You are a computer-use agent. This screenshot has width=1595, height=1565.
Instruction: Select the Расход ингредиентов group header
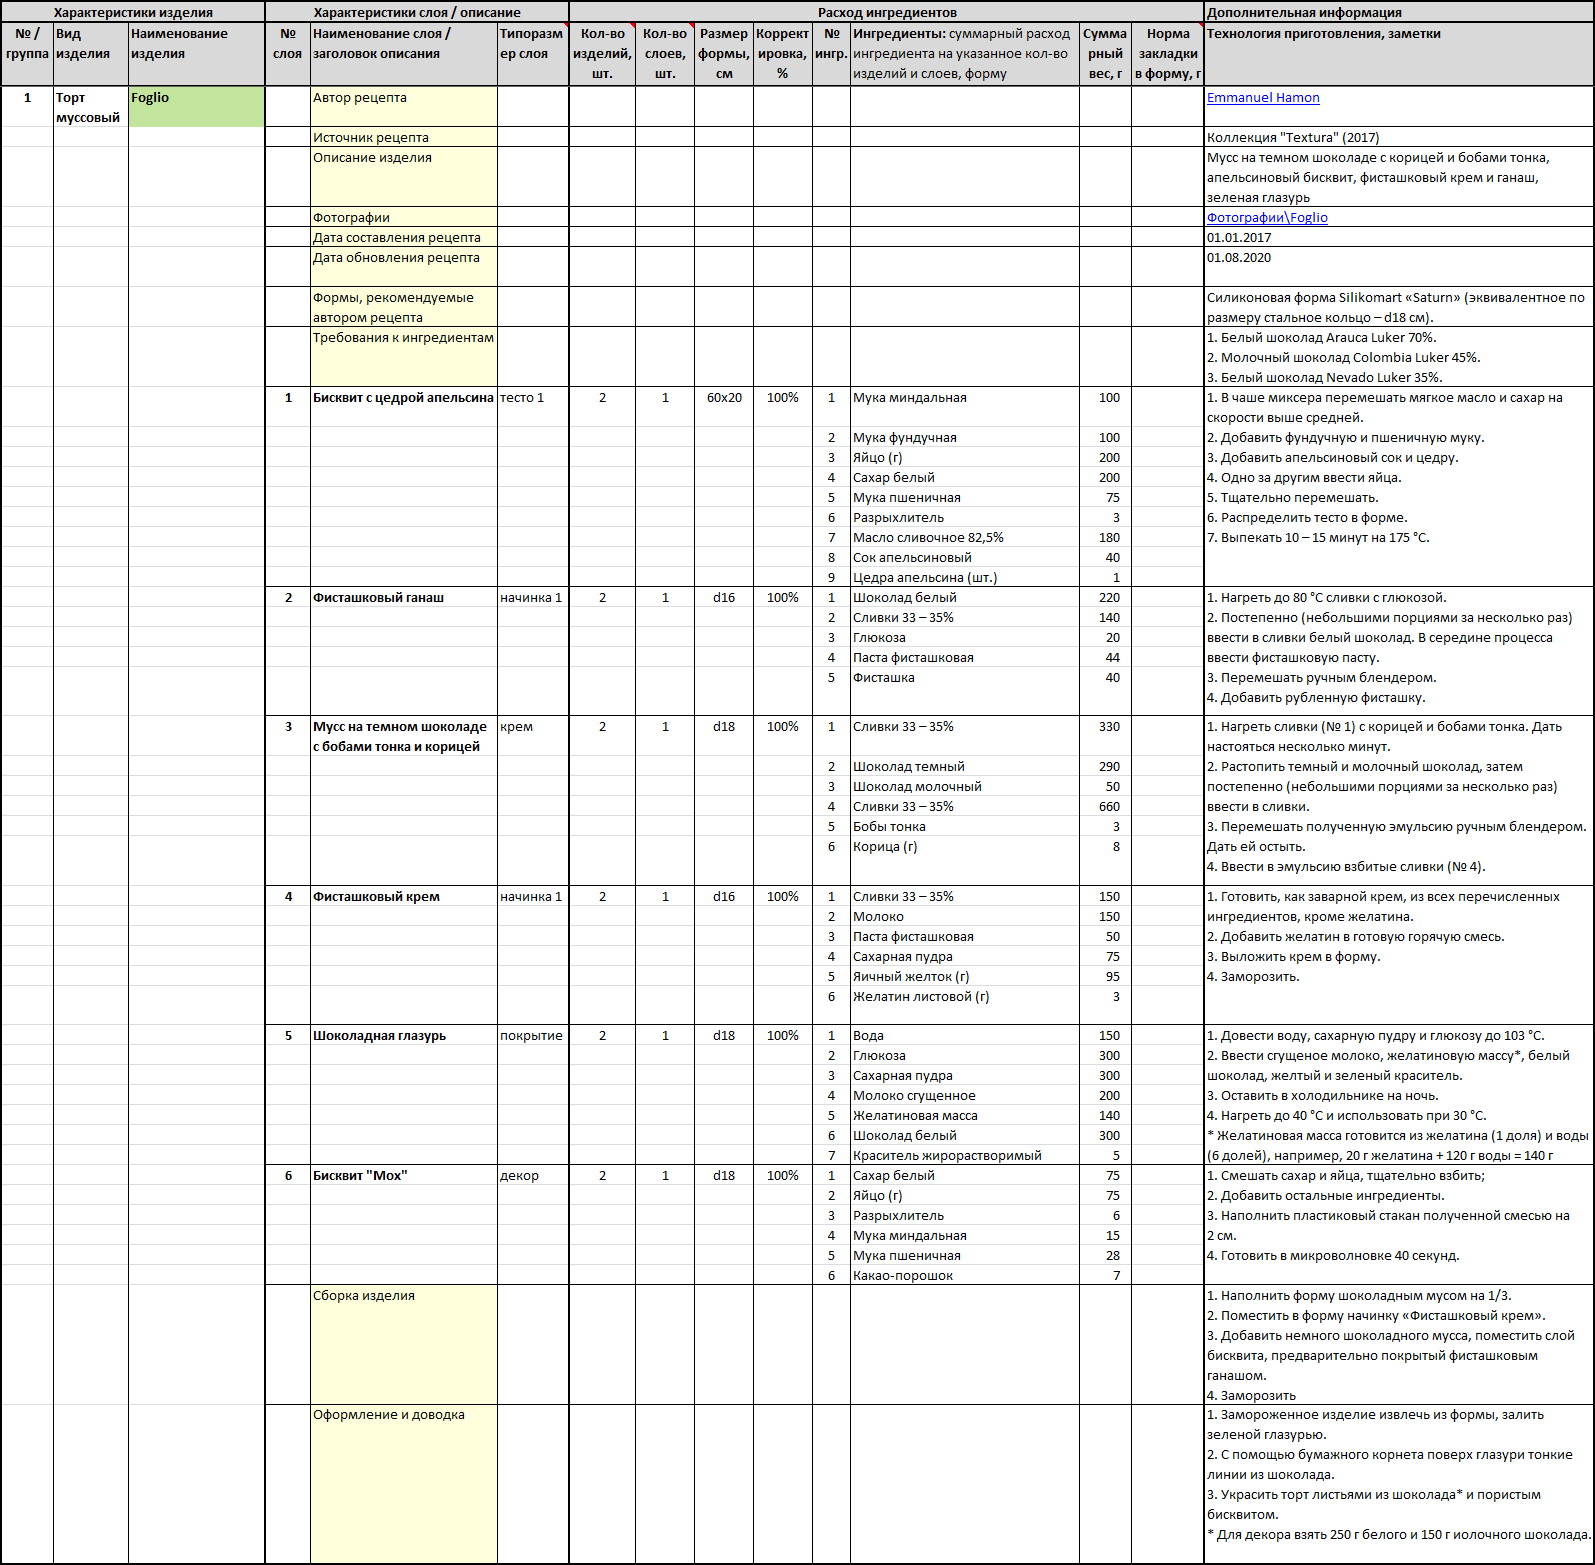click(x=886, y=12)
